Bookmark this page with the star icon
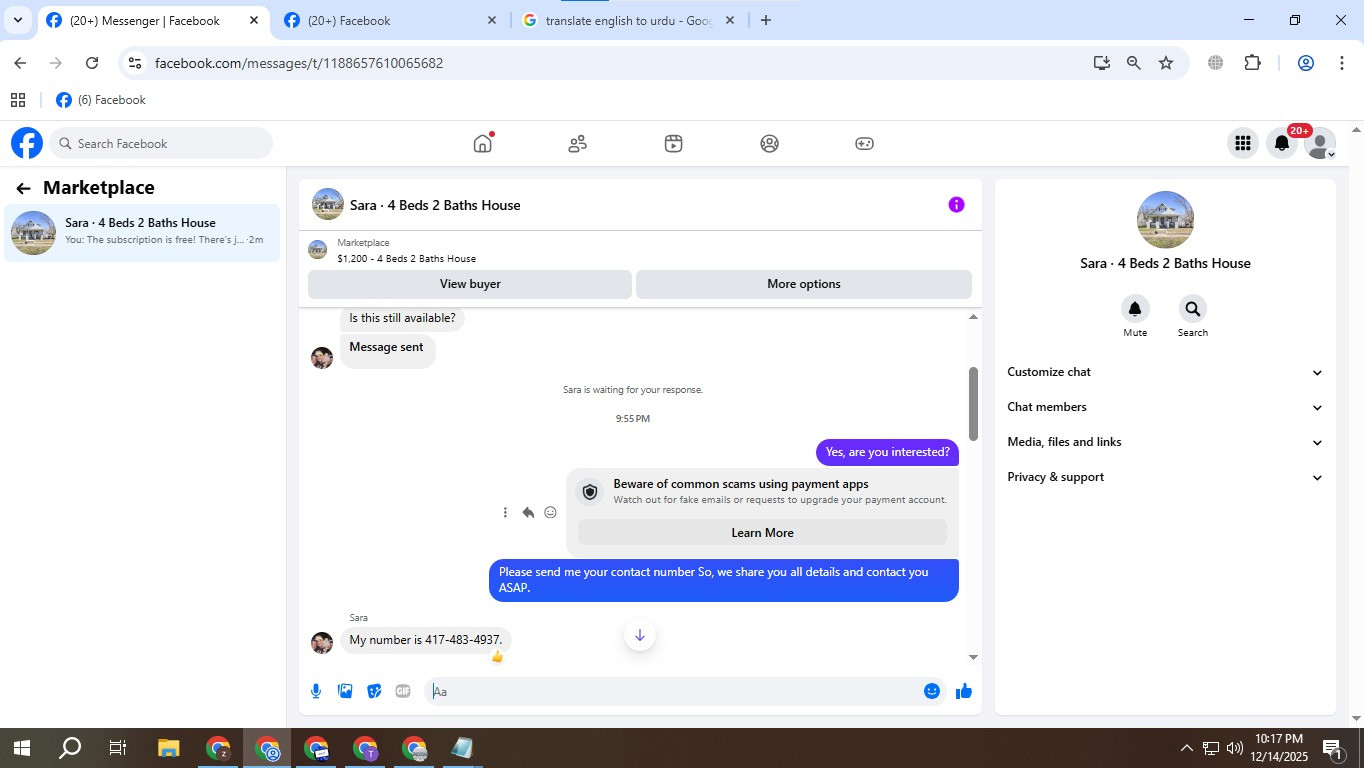This screenshot has width=1364, height=768. 1166,63
